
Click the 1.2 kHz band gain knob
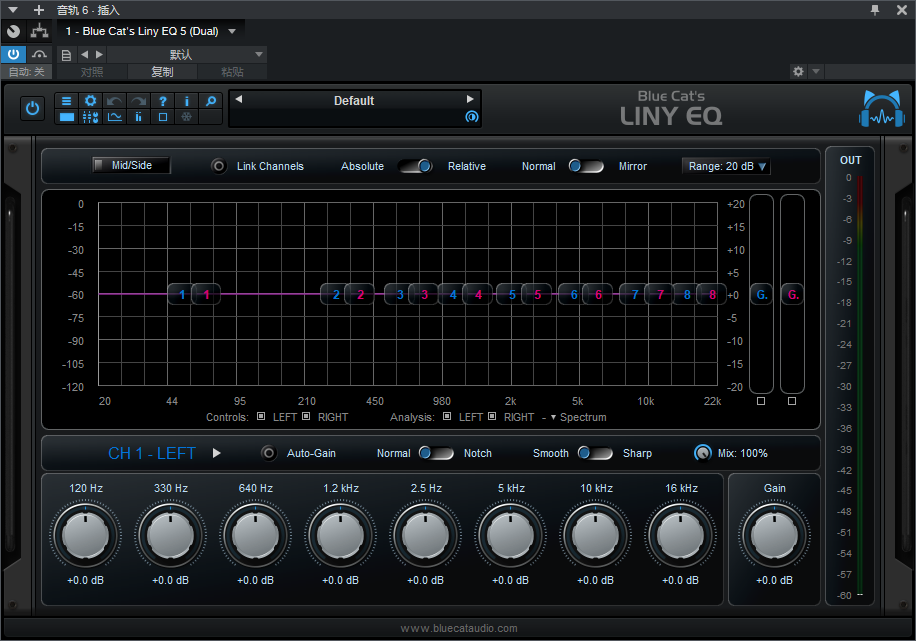click(341, 535)
